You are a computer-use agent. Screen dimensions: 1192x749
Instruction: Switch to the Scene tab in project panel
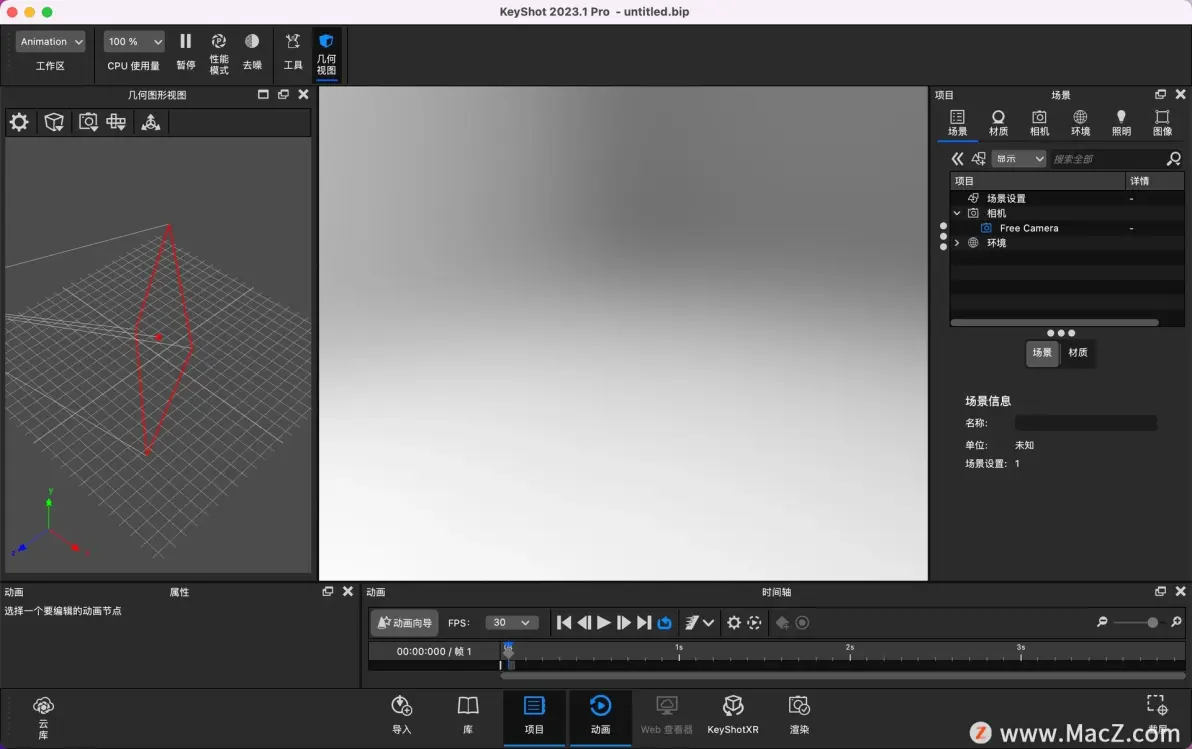(957, 122)
